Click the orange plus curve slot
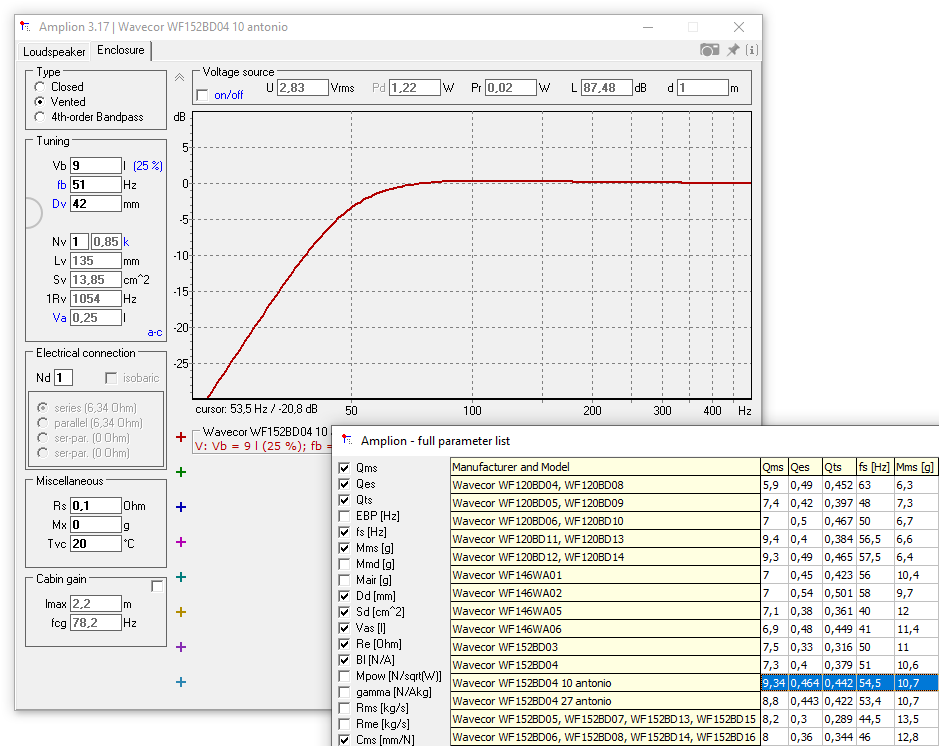 pyautogui.click(x=181, y=612)
